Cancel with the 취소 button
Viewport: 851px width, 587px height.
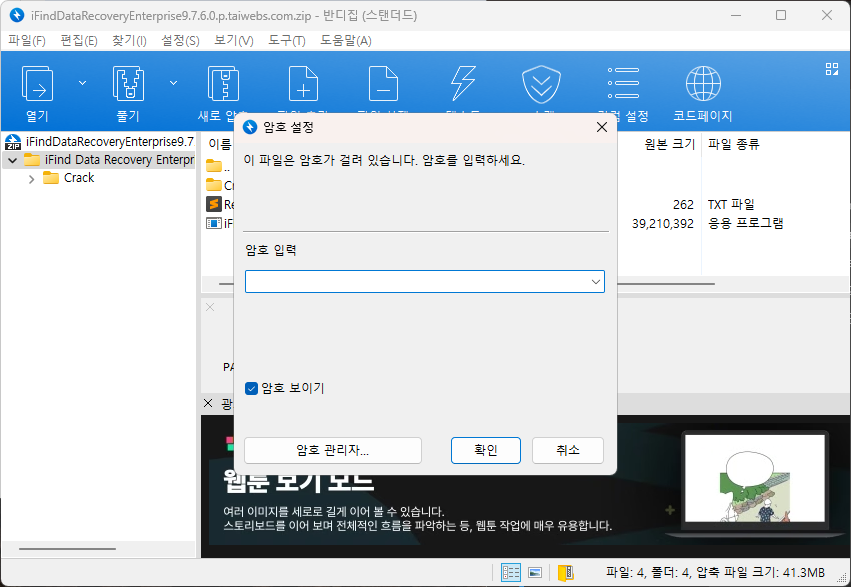coord(568,450)
